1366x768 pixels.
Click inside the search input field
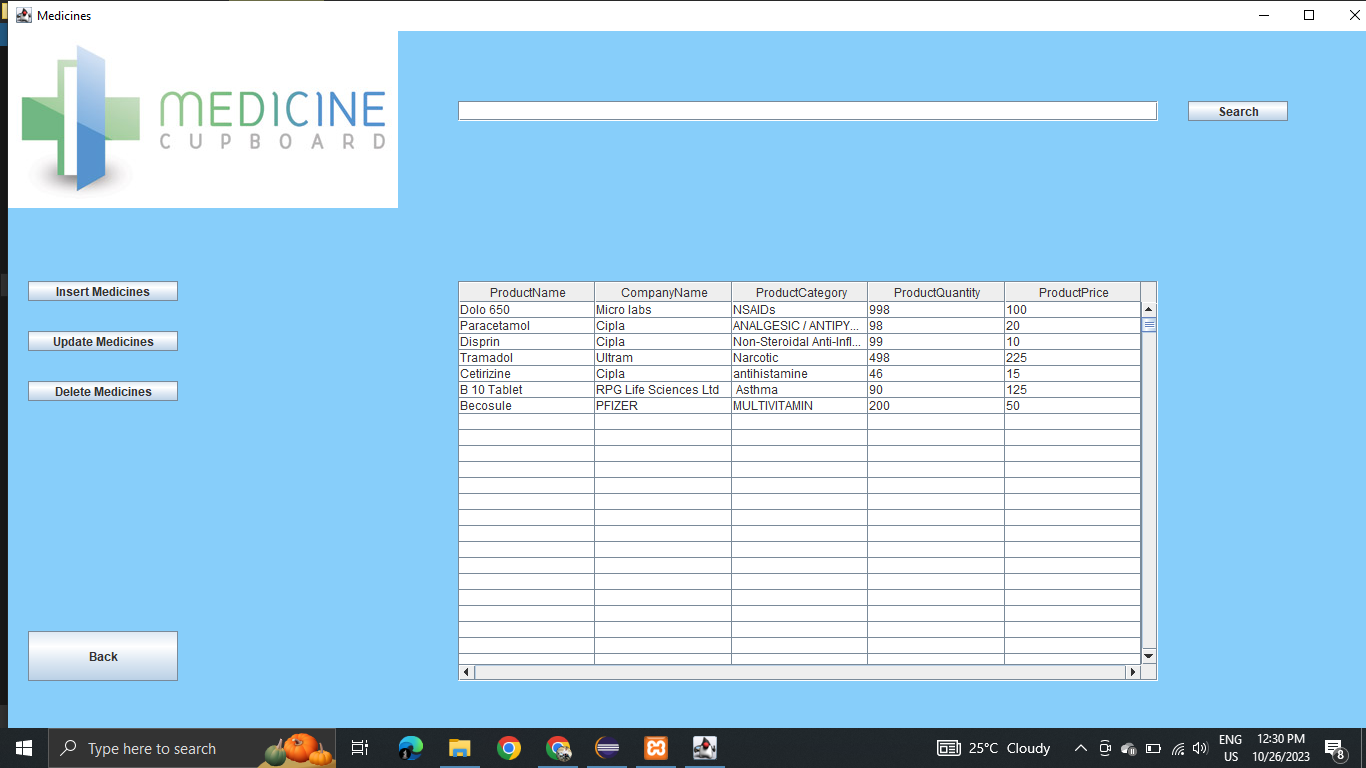coord(806,110)
